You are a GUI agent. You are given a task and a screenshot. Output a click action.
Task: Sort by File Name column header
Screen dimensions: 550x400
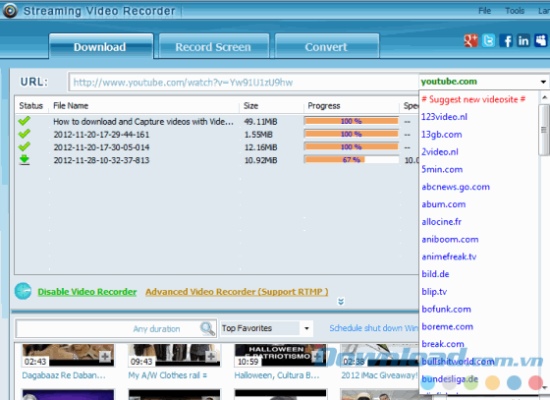point(70,106)
